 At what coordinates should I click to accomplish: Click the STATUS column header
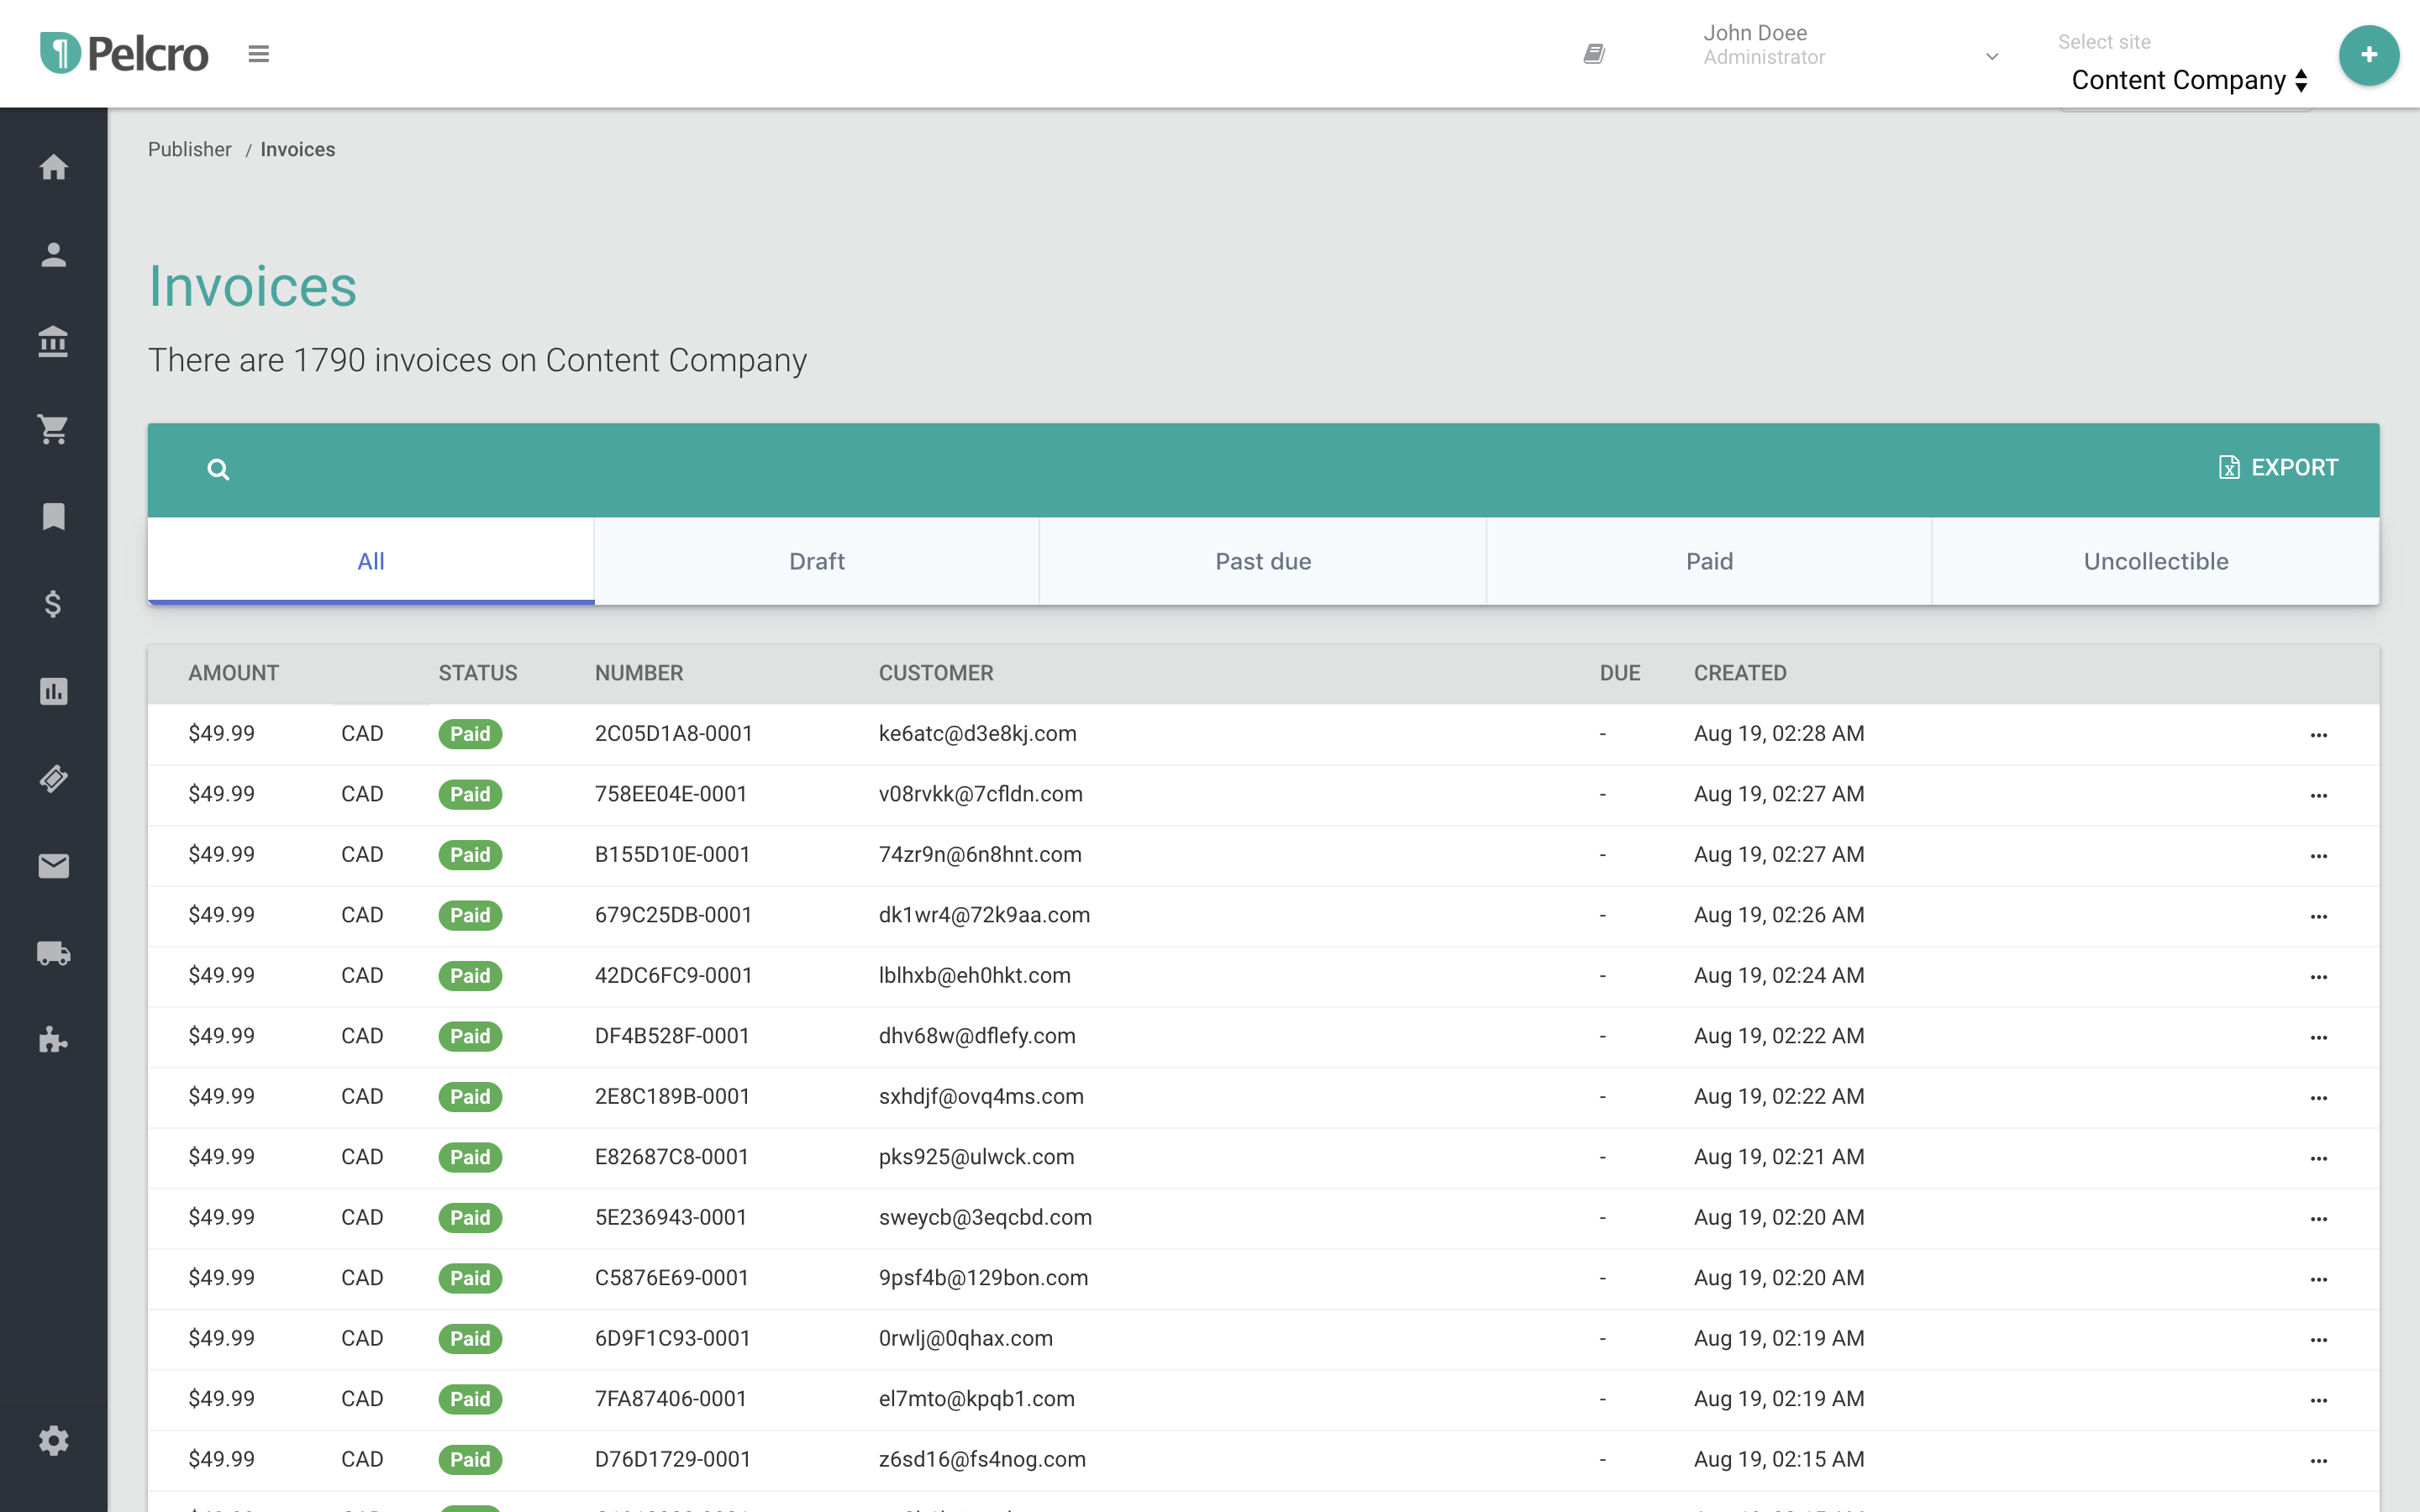pyautogui.click(x=478, y=673)
